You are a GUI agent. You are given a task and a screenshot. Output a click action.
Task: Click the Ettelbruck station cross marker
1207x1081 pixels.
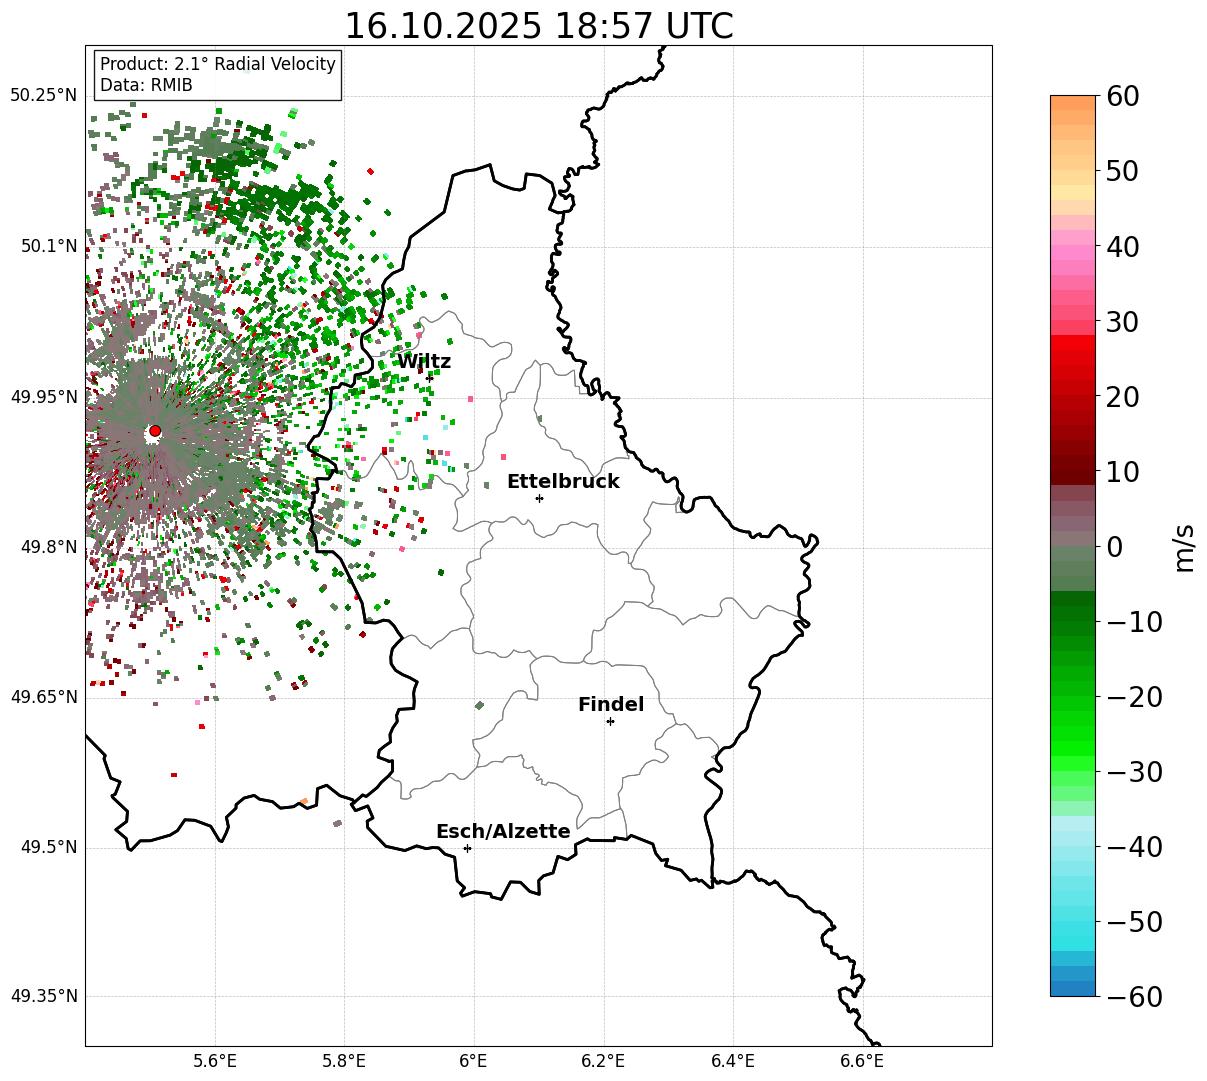540,498
